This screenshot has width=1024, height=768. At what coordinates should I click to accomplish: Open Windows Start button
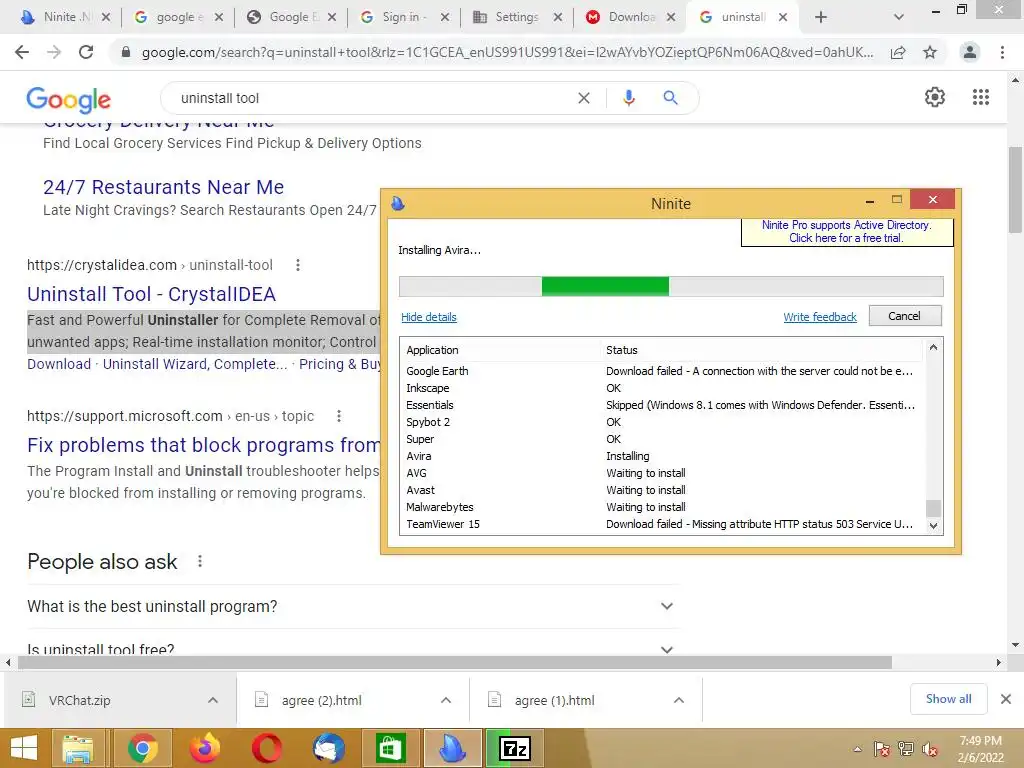tap(24, 748)
